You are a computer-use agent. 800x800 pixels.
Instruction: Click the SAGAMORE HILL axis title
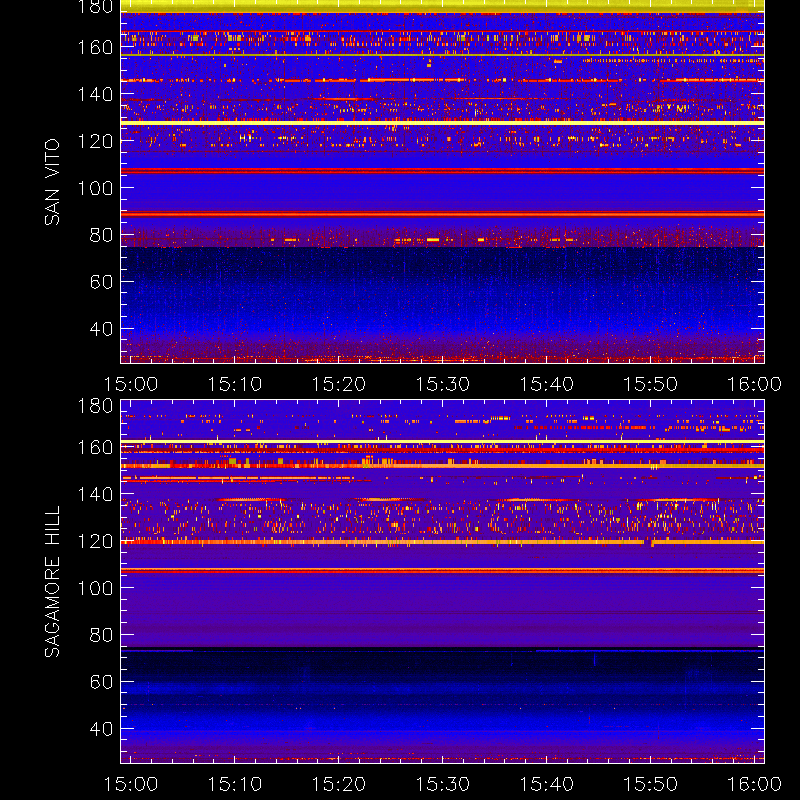coord(52,582)
